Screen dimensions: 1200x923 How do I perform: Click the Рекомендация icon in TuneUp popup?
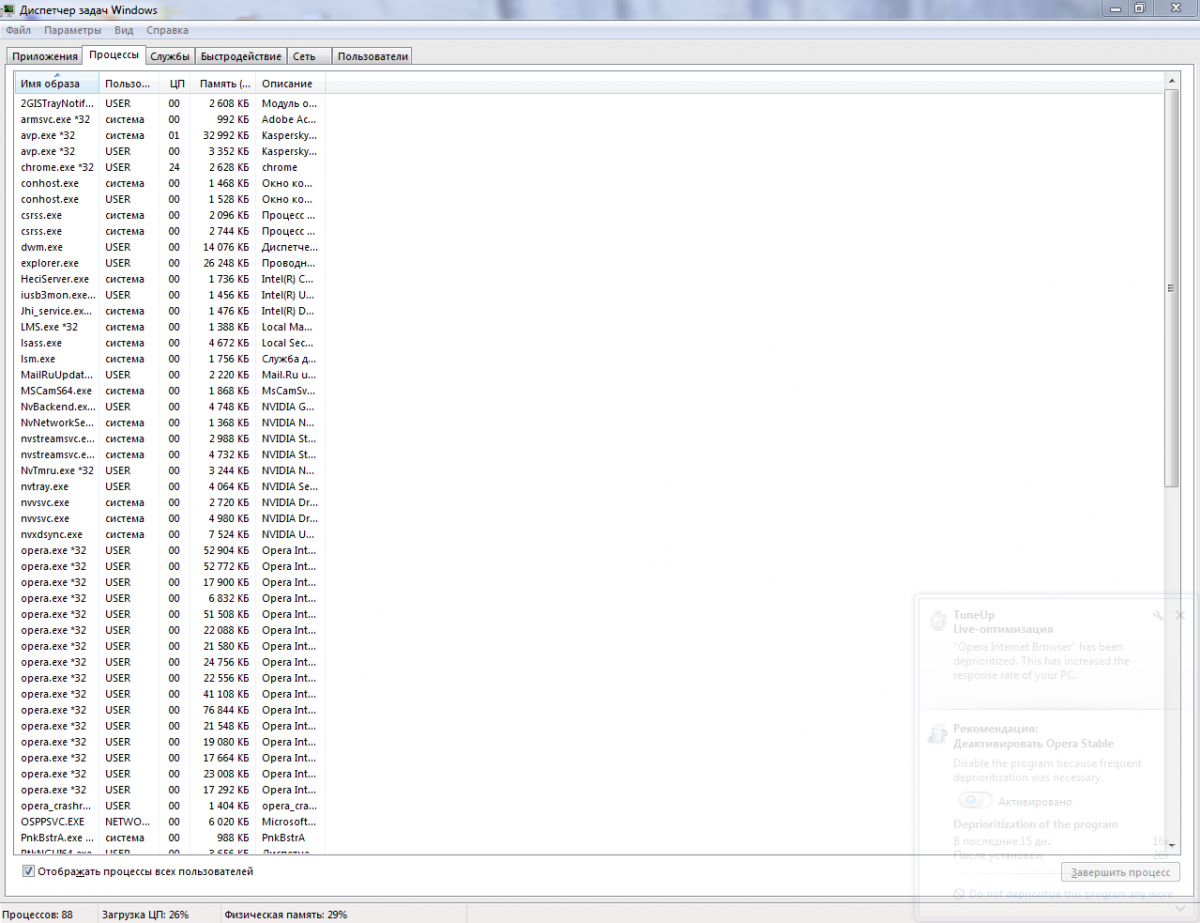tap(938, 735)
